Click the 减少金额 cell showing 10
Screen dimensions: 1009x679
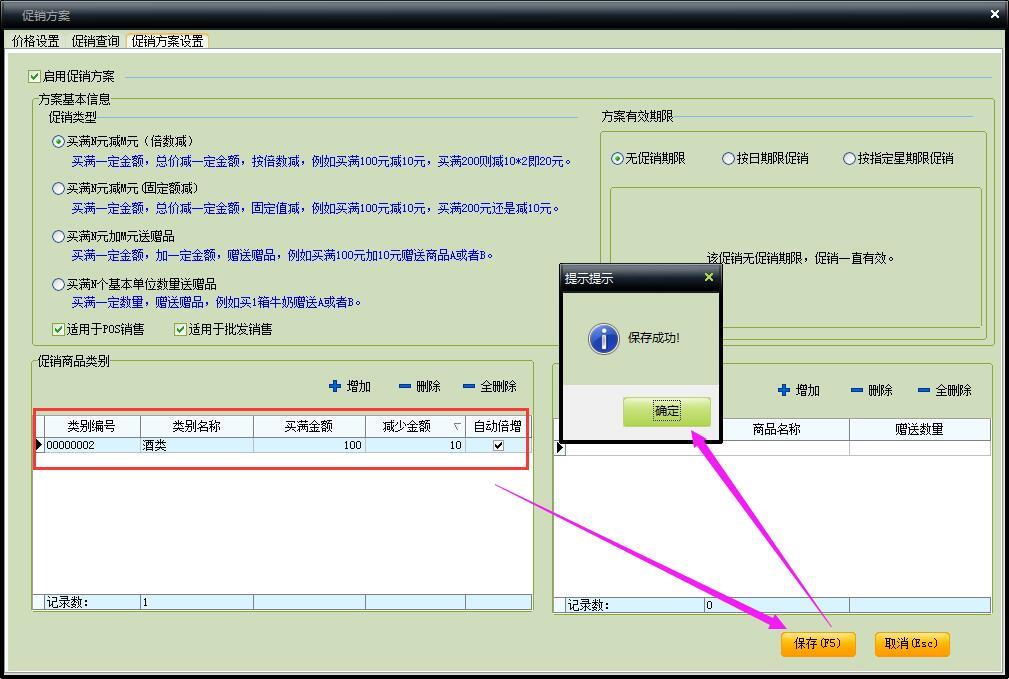pos(415,445)
